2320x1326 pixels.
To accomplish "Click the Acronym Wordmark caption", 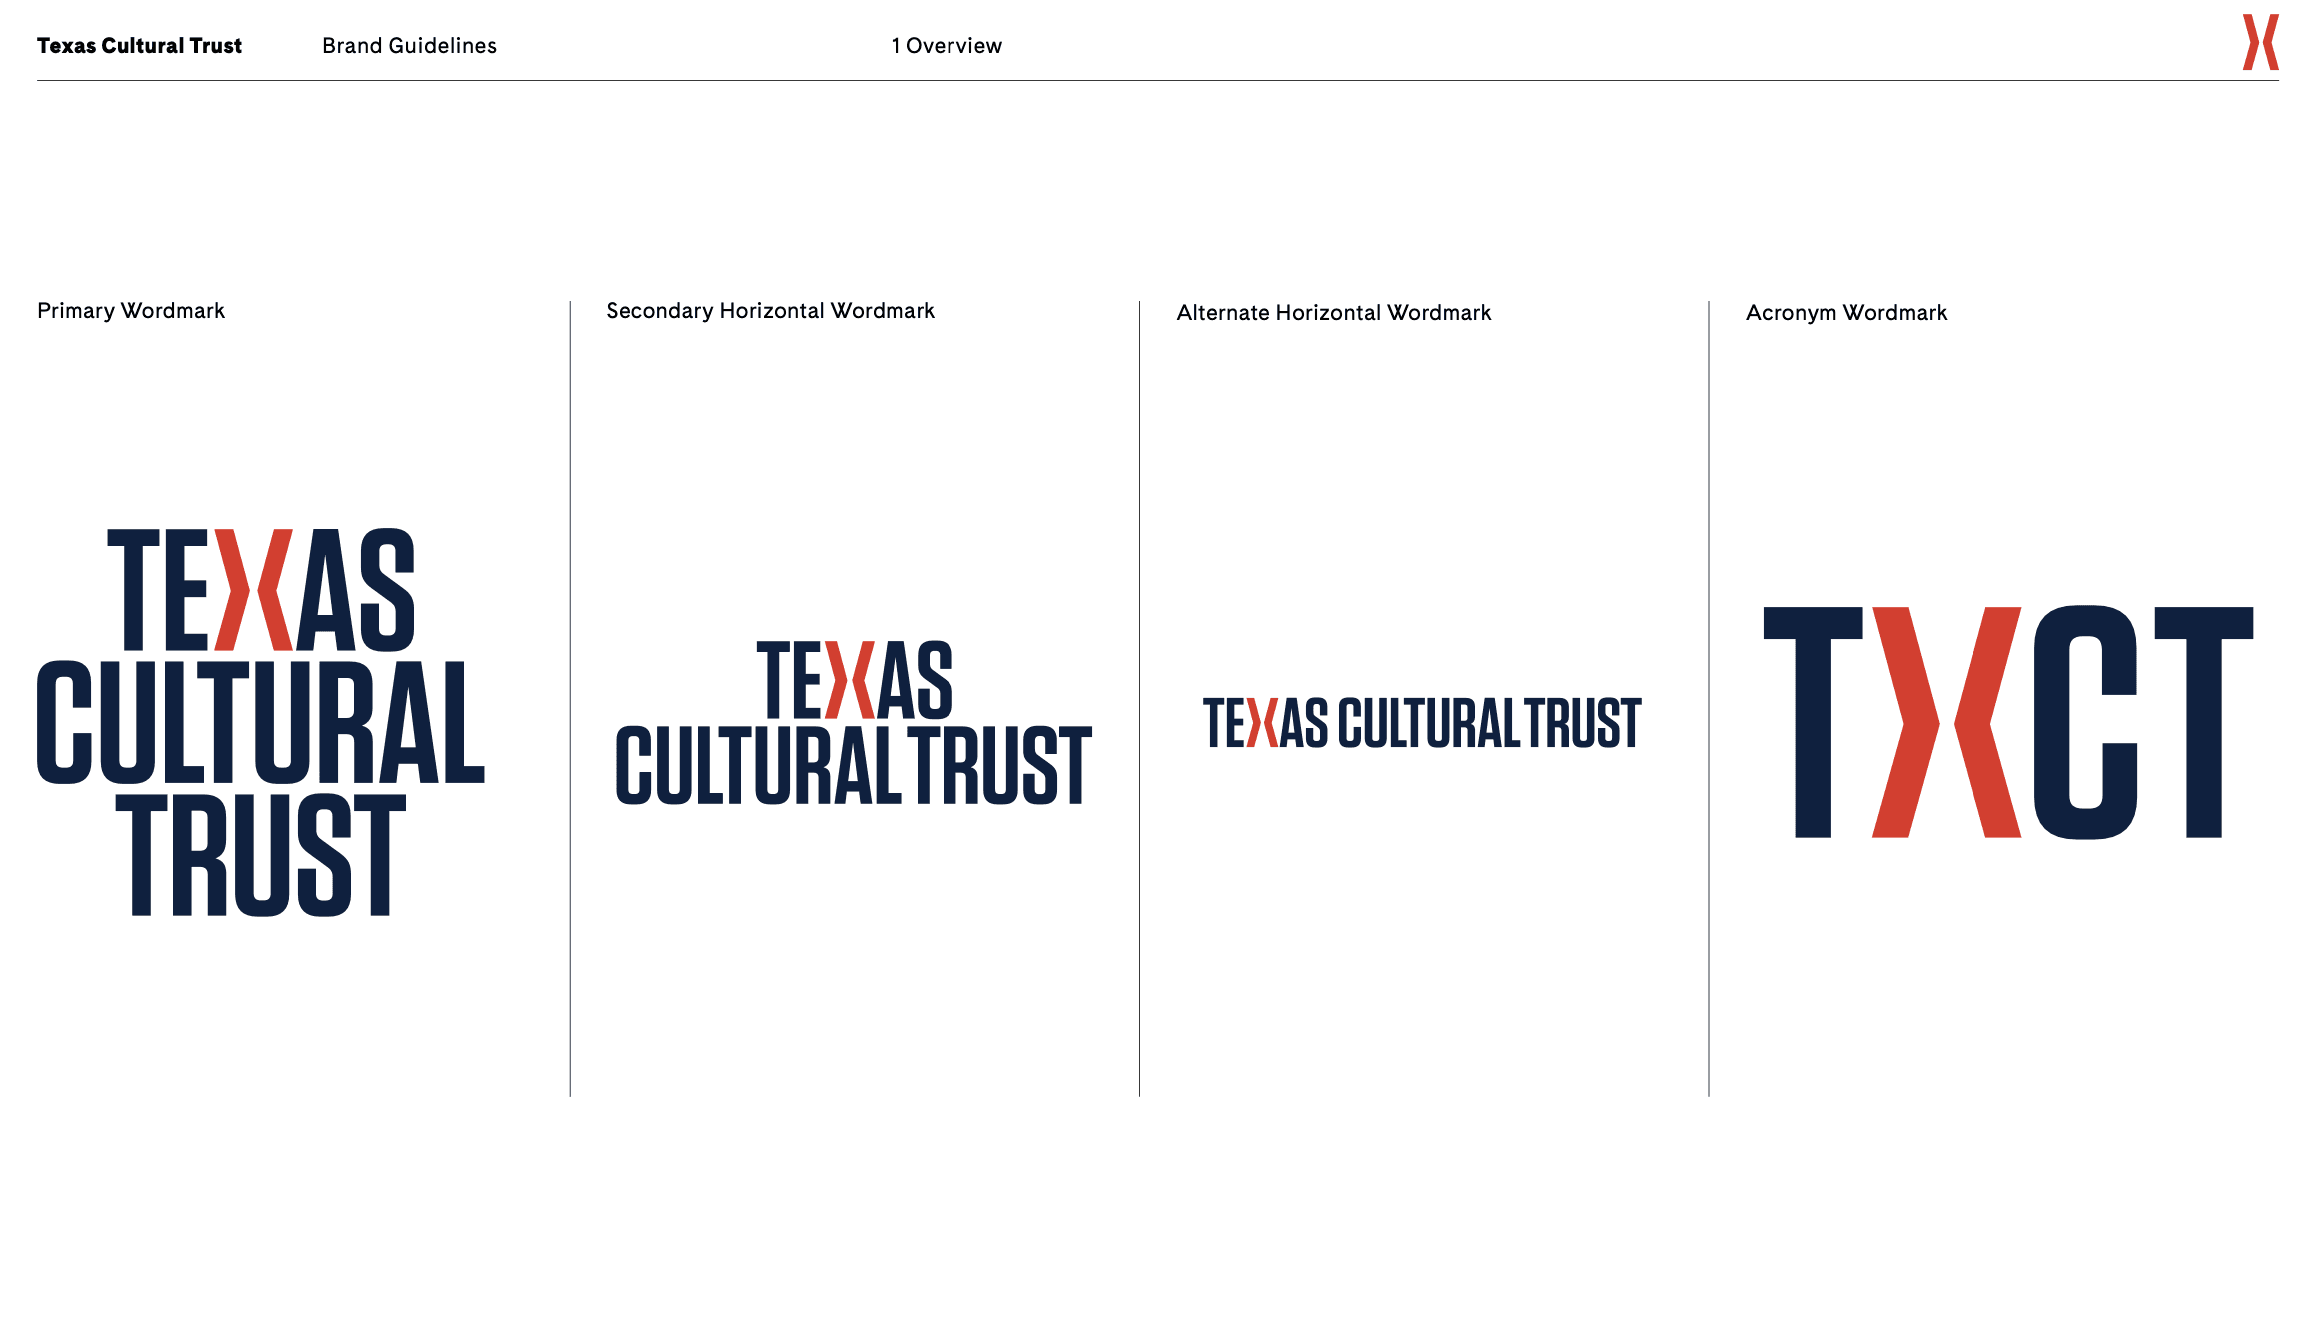I will pos(1846,313).
